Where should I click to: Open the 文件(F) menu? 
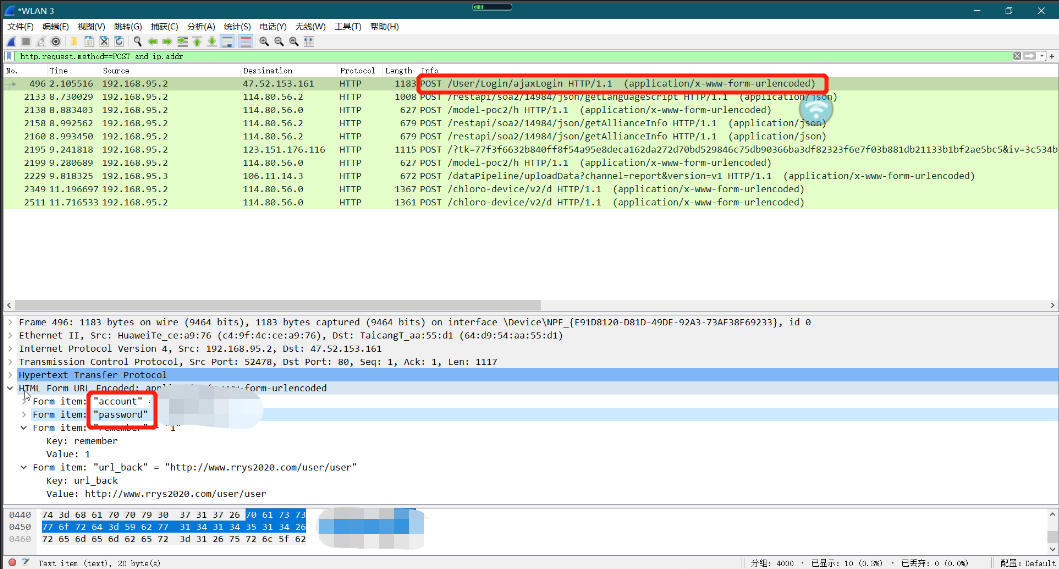click(20, 26)
